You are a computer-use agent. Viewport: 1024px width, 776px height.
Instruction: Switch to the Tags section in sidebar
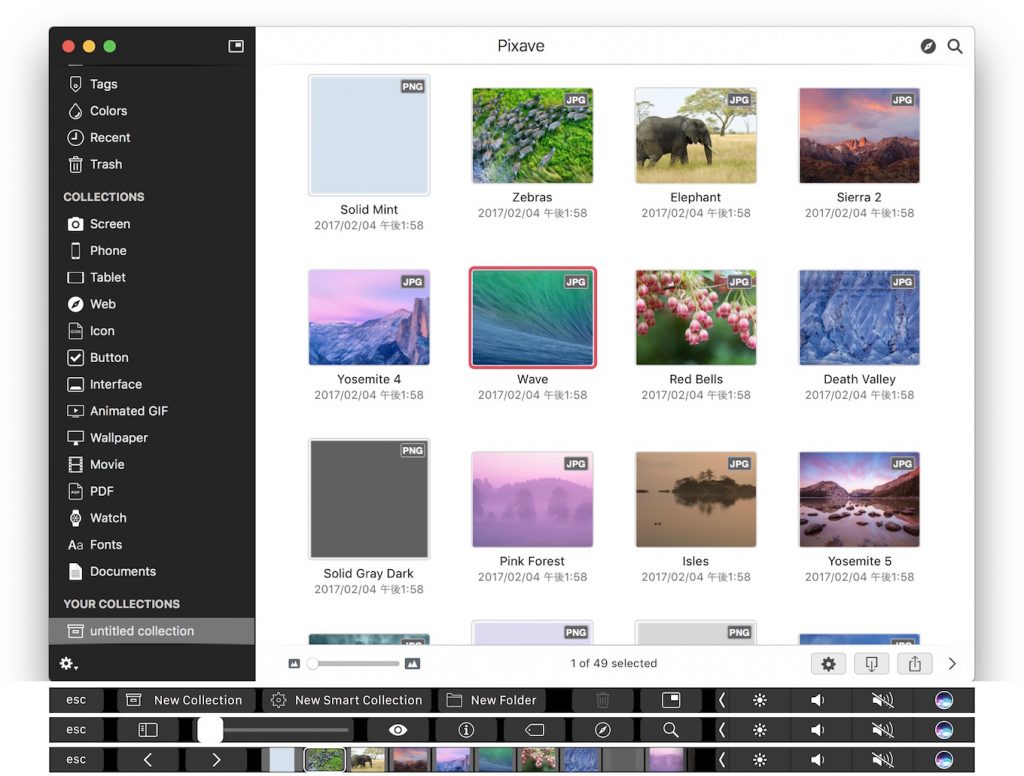click(104, 83)
